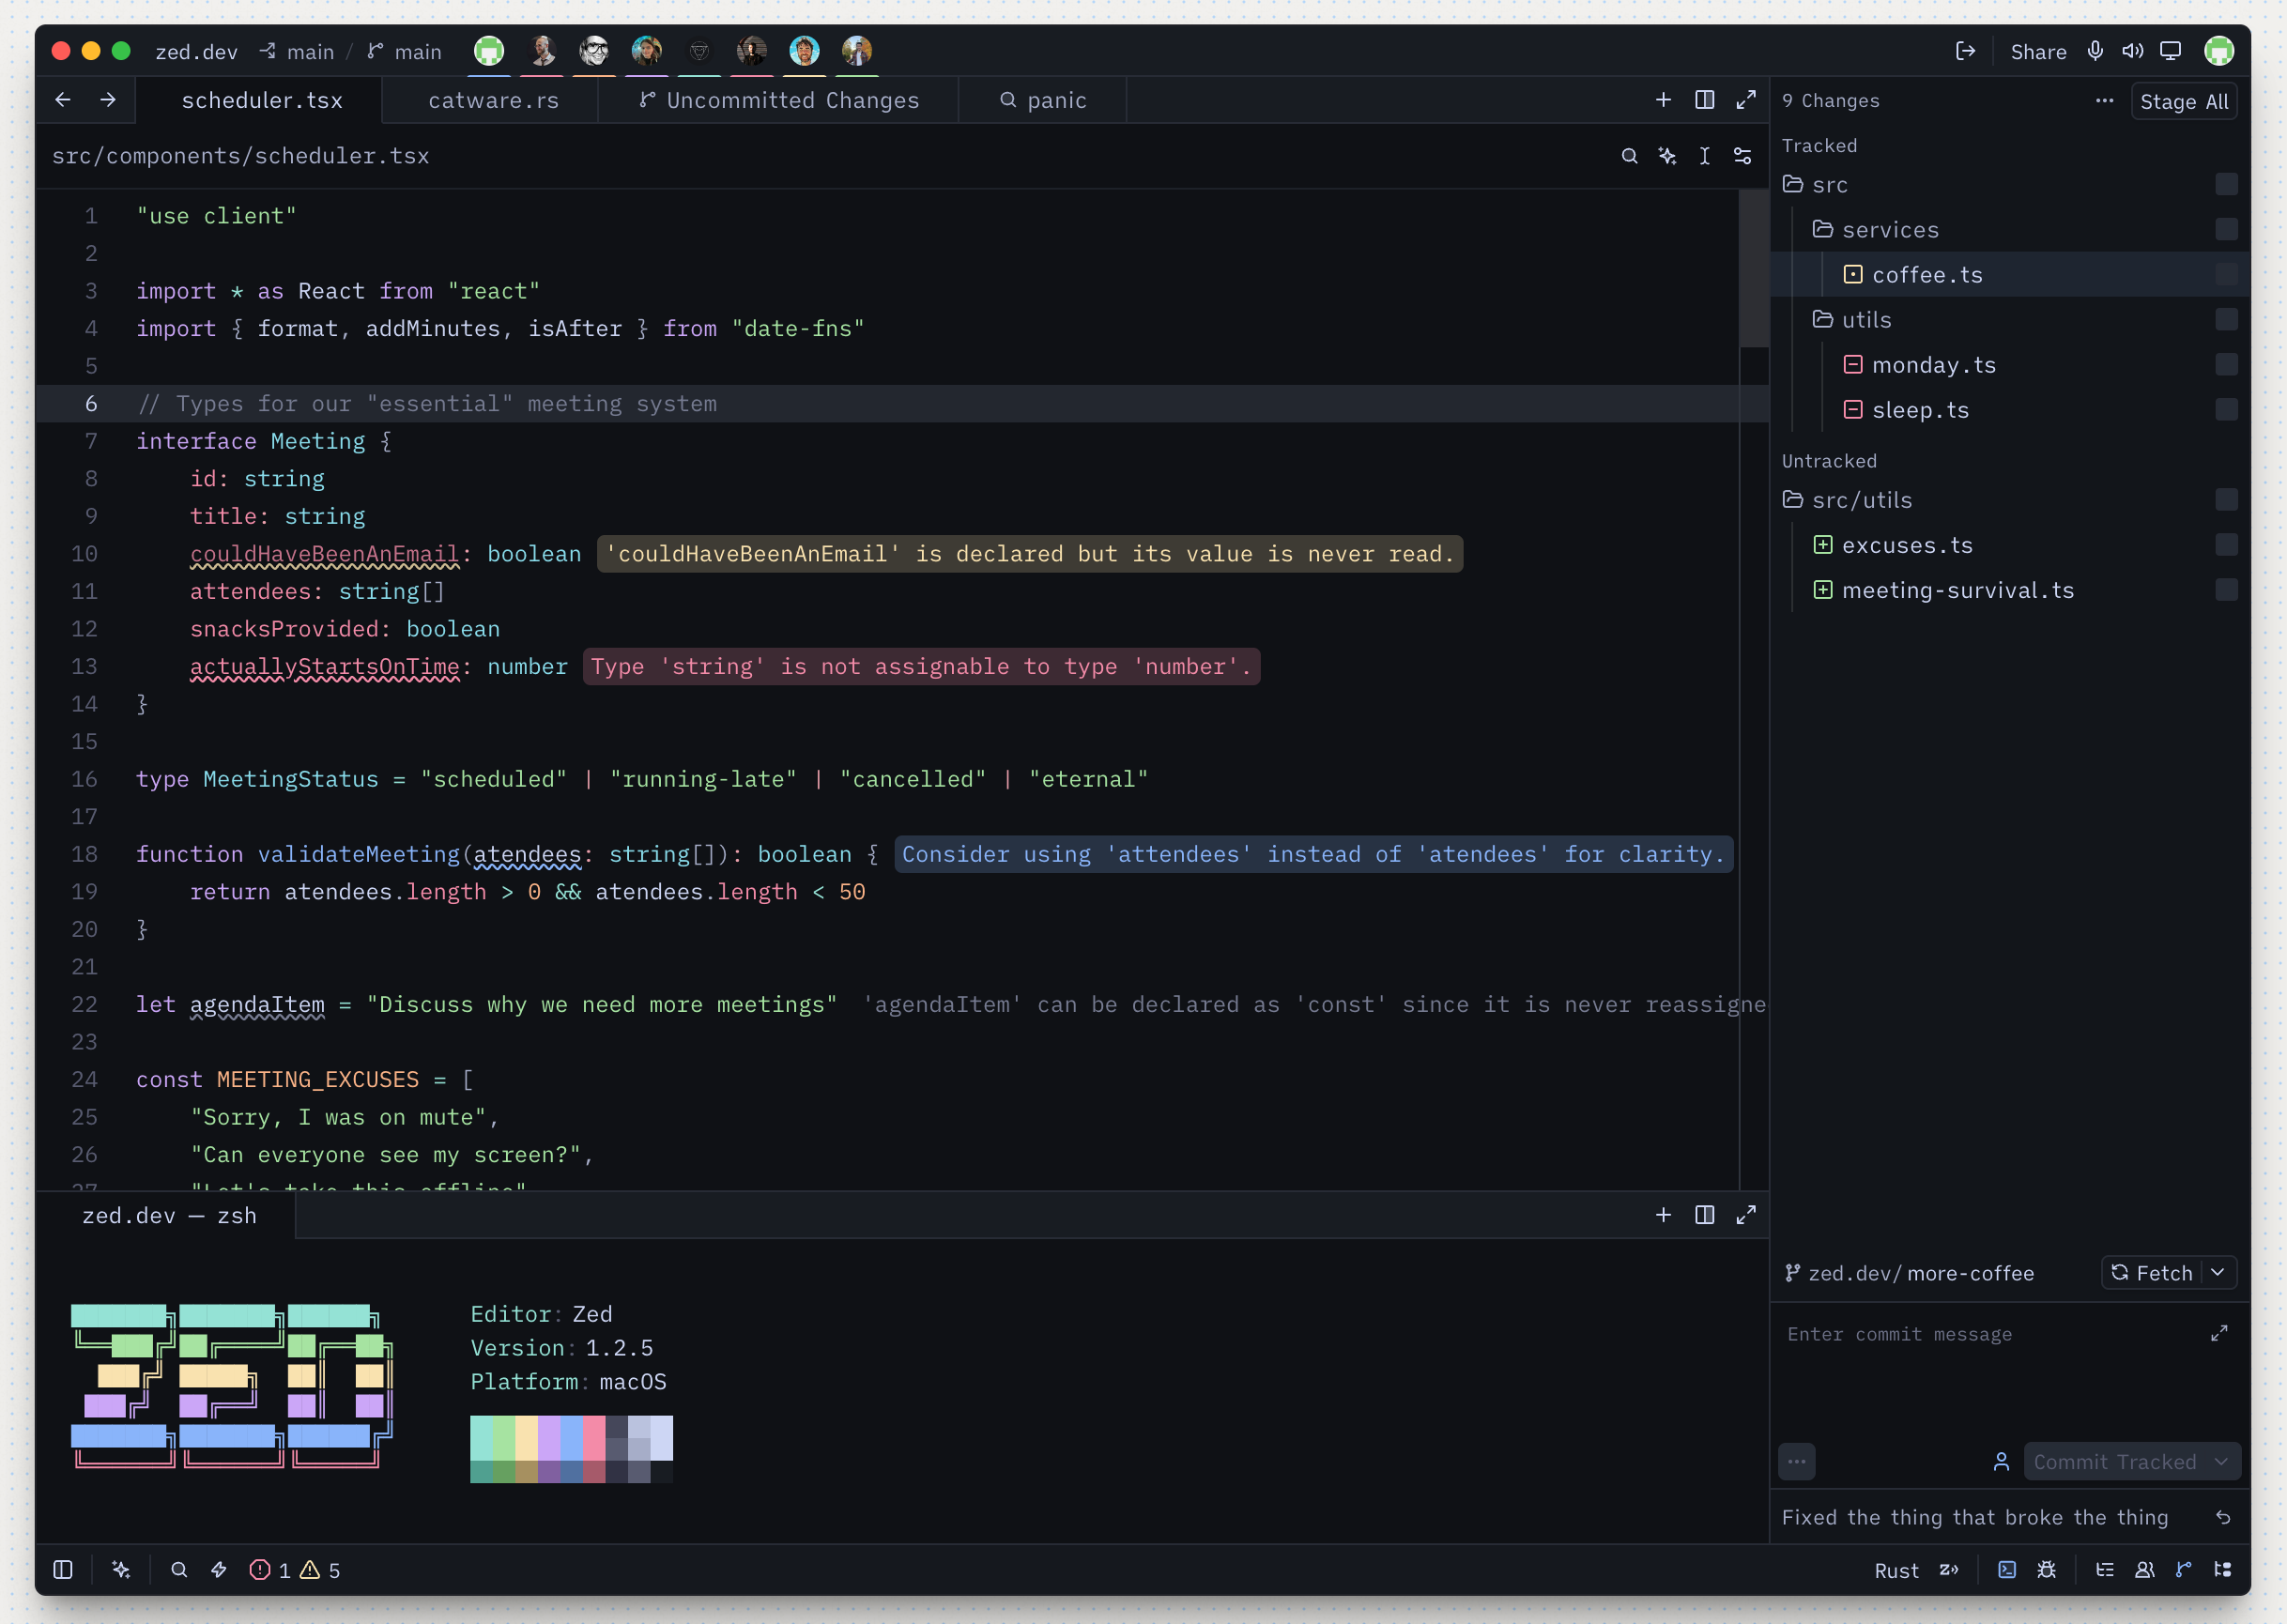Click the text cursor selections icon
This screenshot has height=1624, width=2287.
tap(1704, 156)
